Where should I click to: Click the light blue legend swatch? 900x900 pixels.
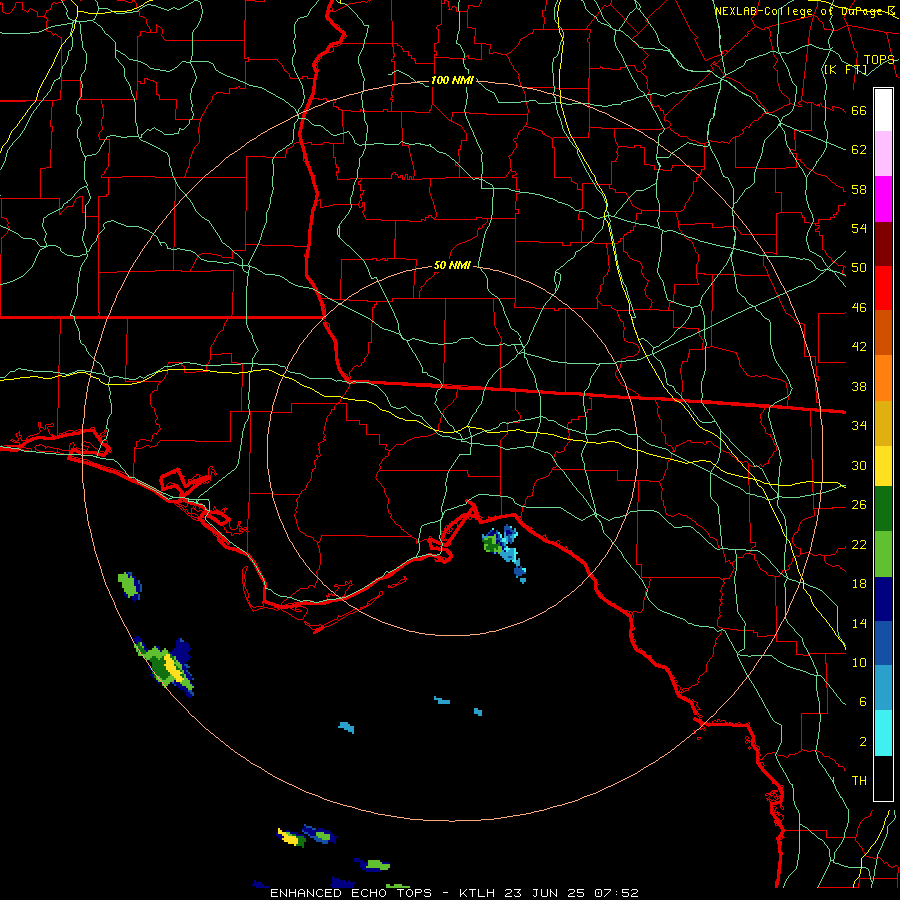pyautogui.click(x=883, y=688)
